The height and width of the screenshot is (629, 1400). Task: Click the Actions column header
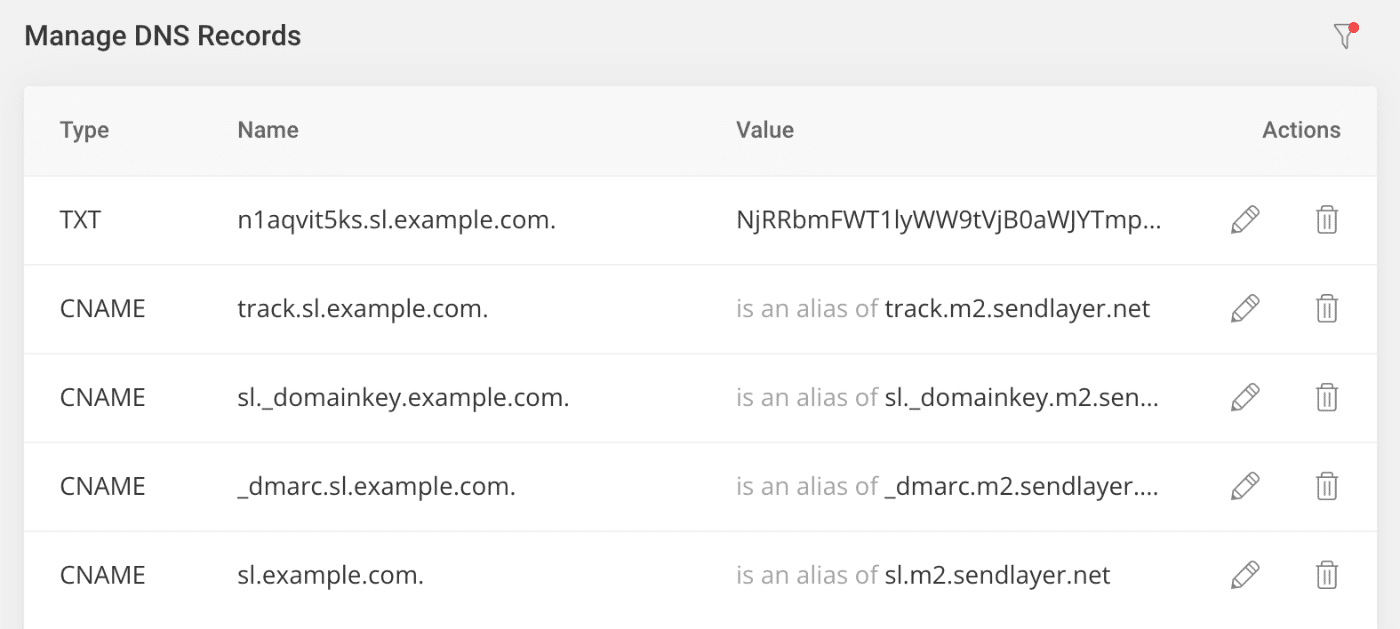click(1301, 130)
